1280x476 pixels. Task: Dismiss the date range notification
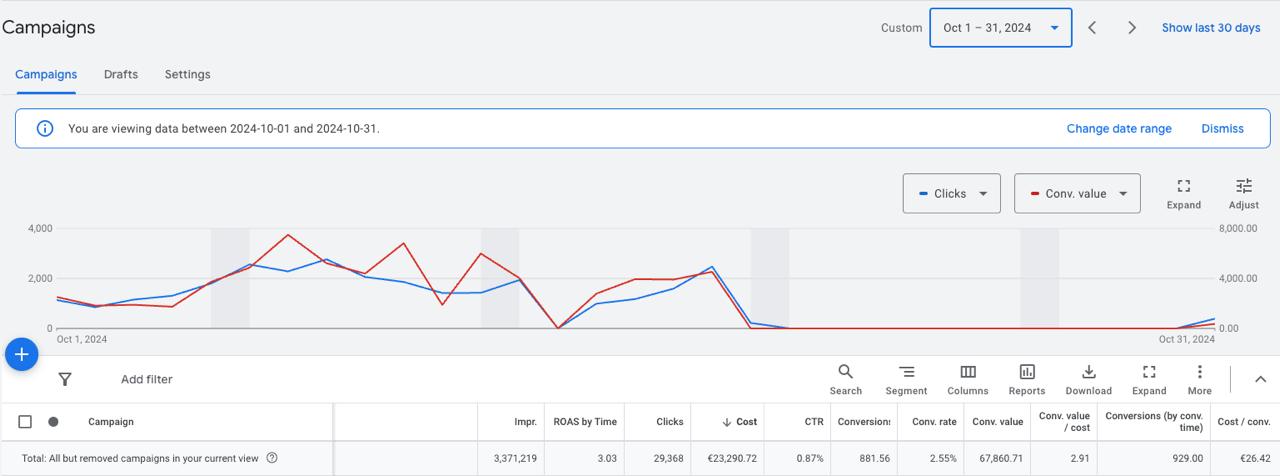coord(1222,129)
